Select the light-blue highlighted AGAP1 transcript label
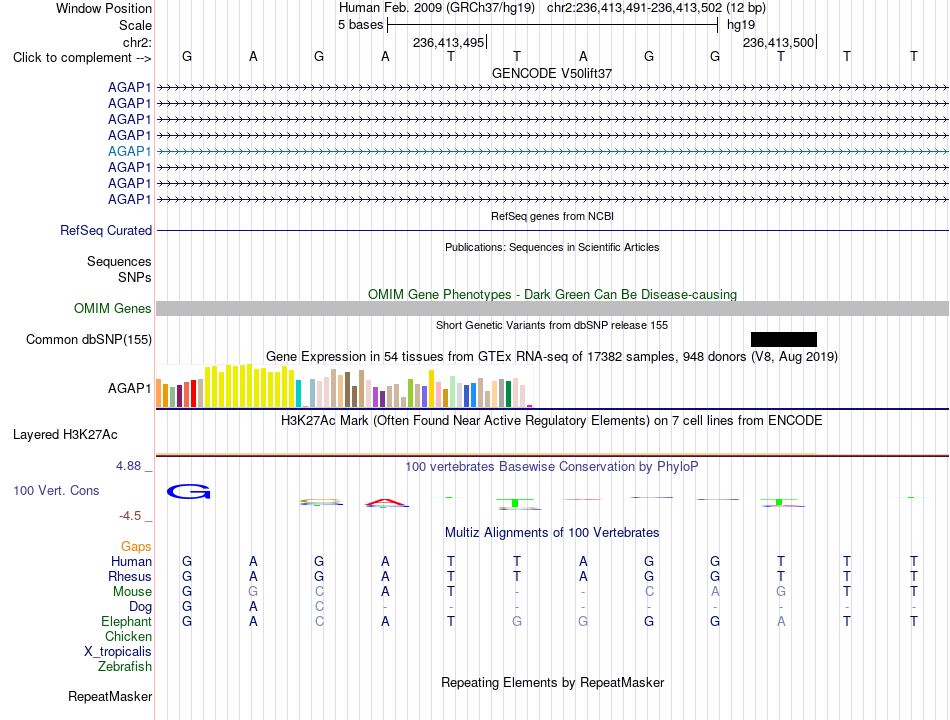Screen dimensions: 950x720 point(130,152)
